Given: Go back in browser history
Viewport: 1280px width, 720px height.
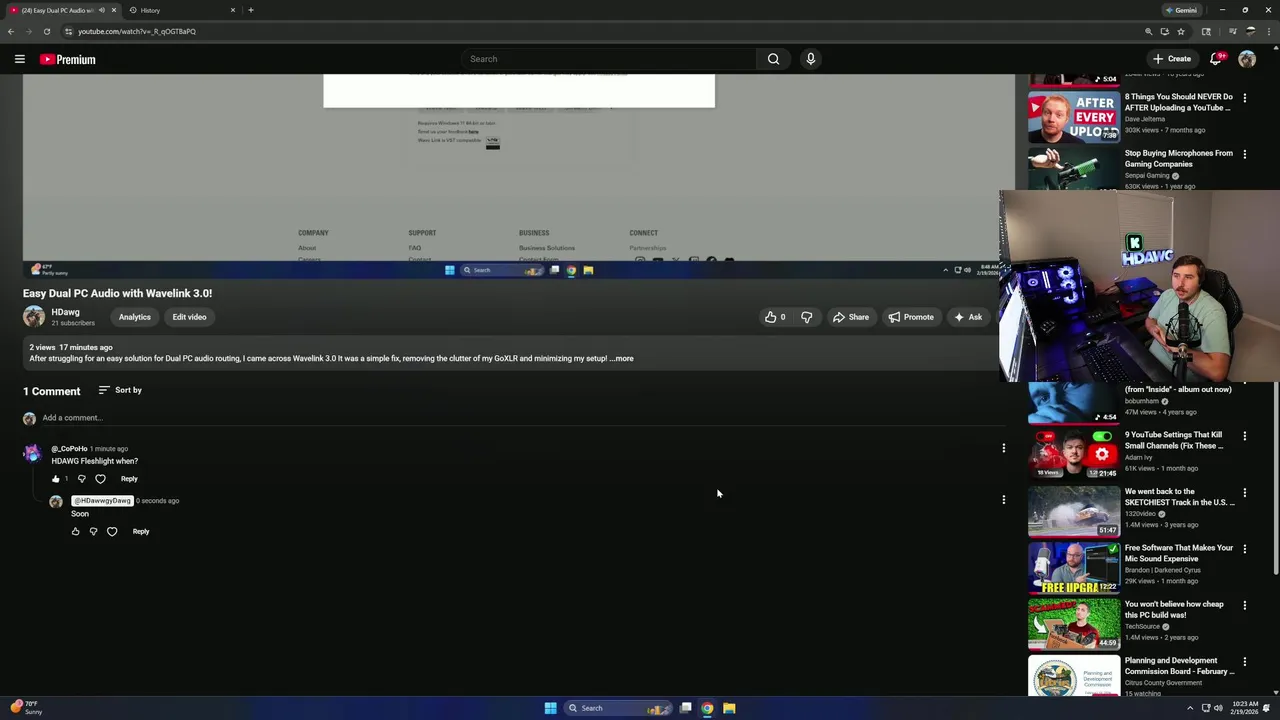Looking at the screenshot, I should pos(10,31).
